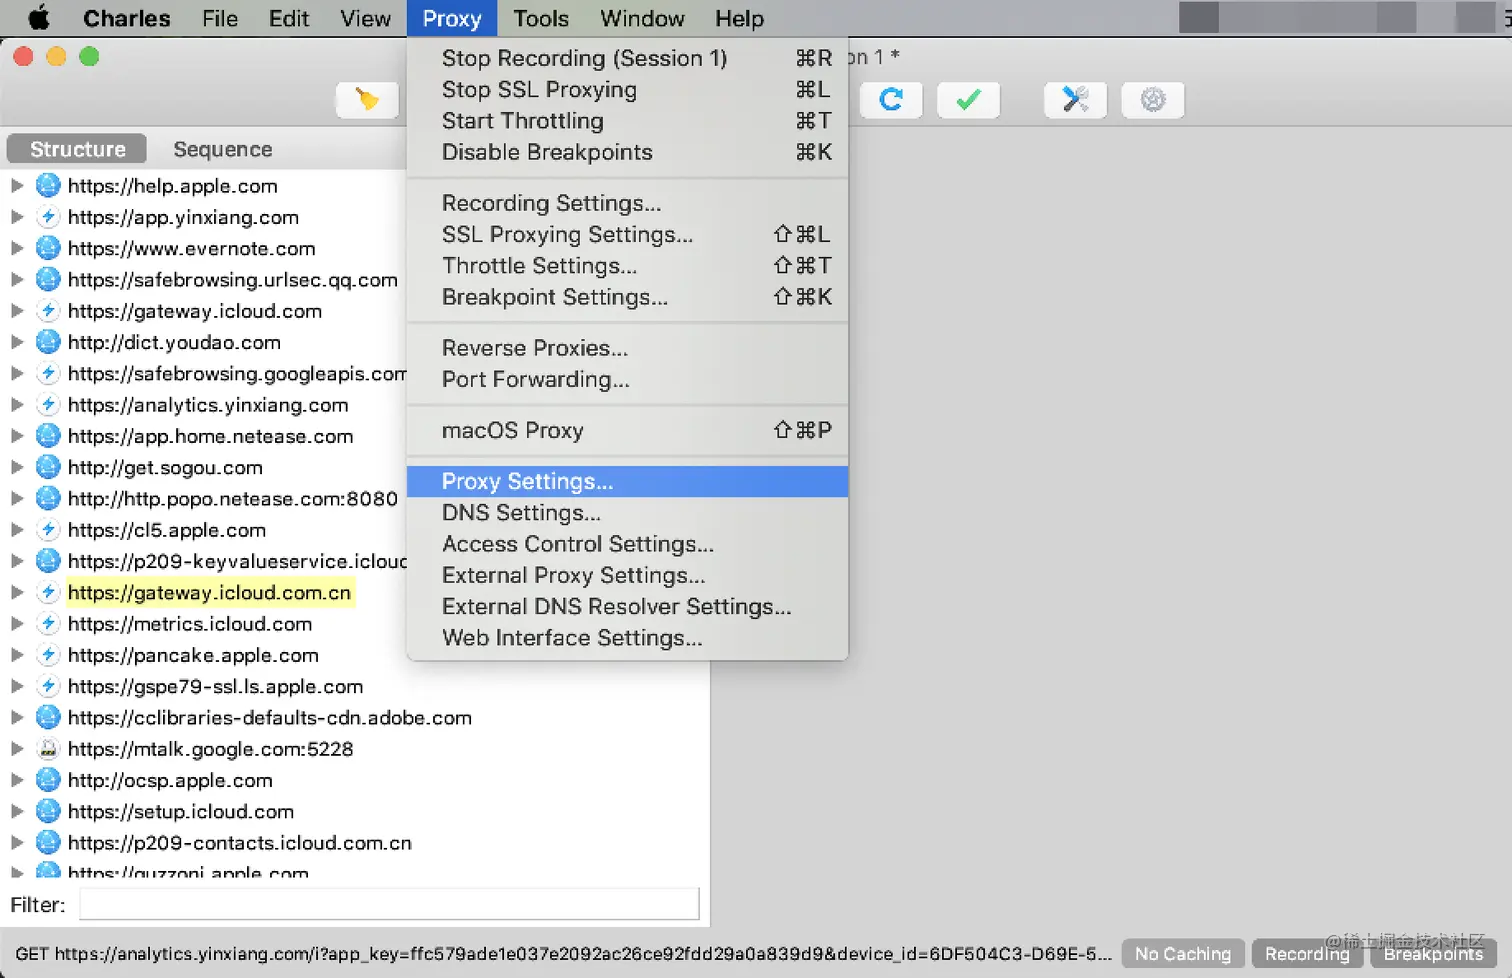The width and height of the screenshot is (1512, 978).
Task: Click the lock icon beside mtalk.google.com:5228
Action: [48, 749]
